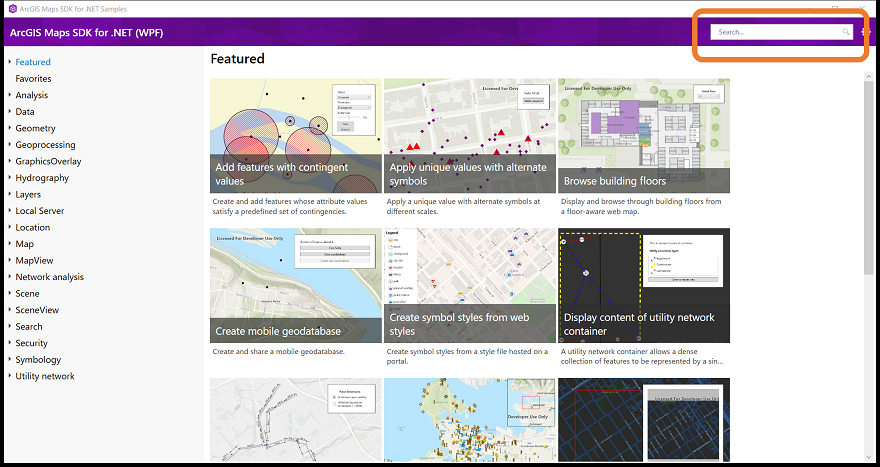Click the vertical scrollbar thumb
880x467 pixels.
[x=871, y=177]
